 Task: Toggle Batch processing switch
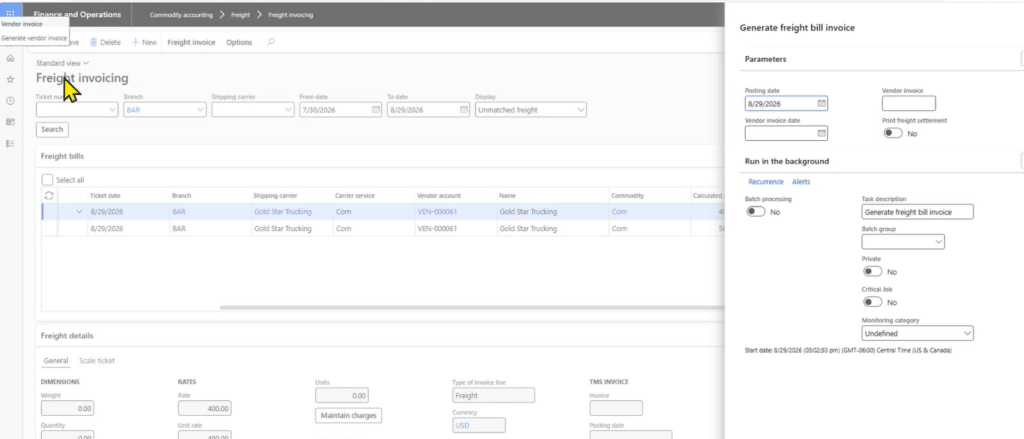tap(756, 212)
